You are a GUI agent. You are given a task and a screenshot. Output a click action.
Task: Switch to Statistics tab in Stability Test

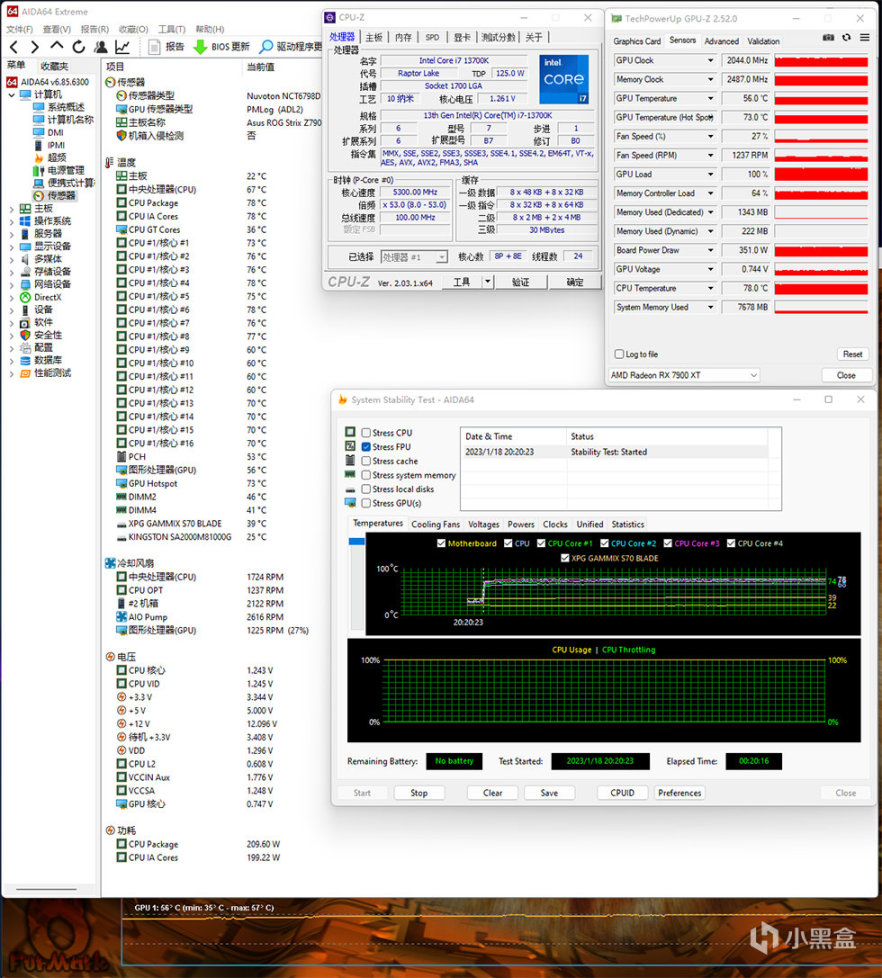tap(628, 524)
